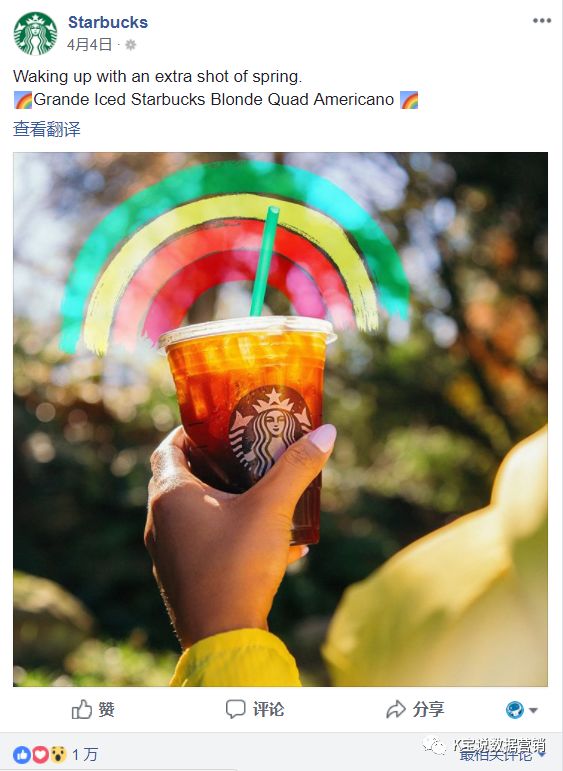The image size is (563, 771).
Task: Open the three-dot post options menu
Action: 541,21
